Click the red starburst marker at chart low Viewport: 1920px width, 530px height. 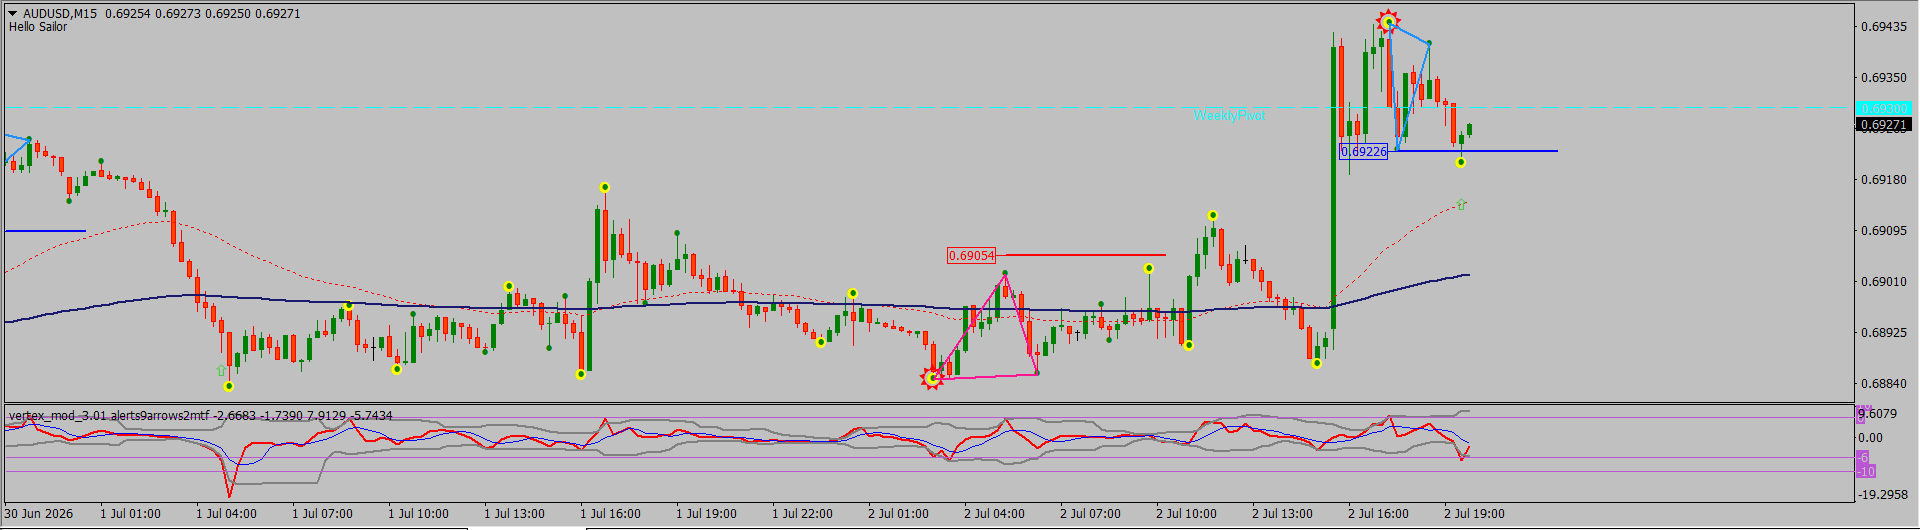(932, 378)
